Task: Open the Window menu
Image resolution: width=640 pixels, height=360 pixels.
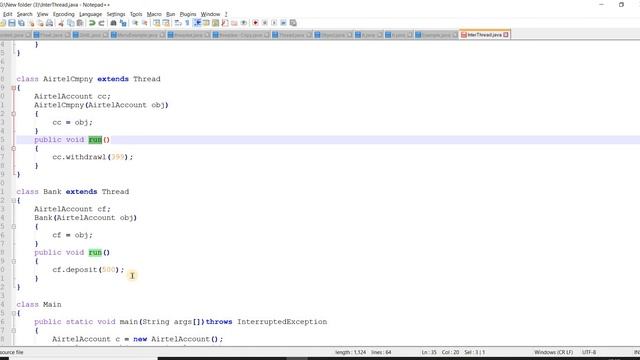Action: (210, 14)
